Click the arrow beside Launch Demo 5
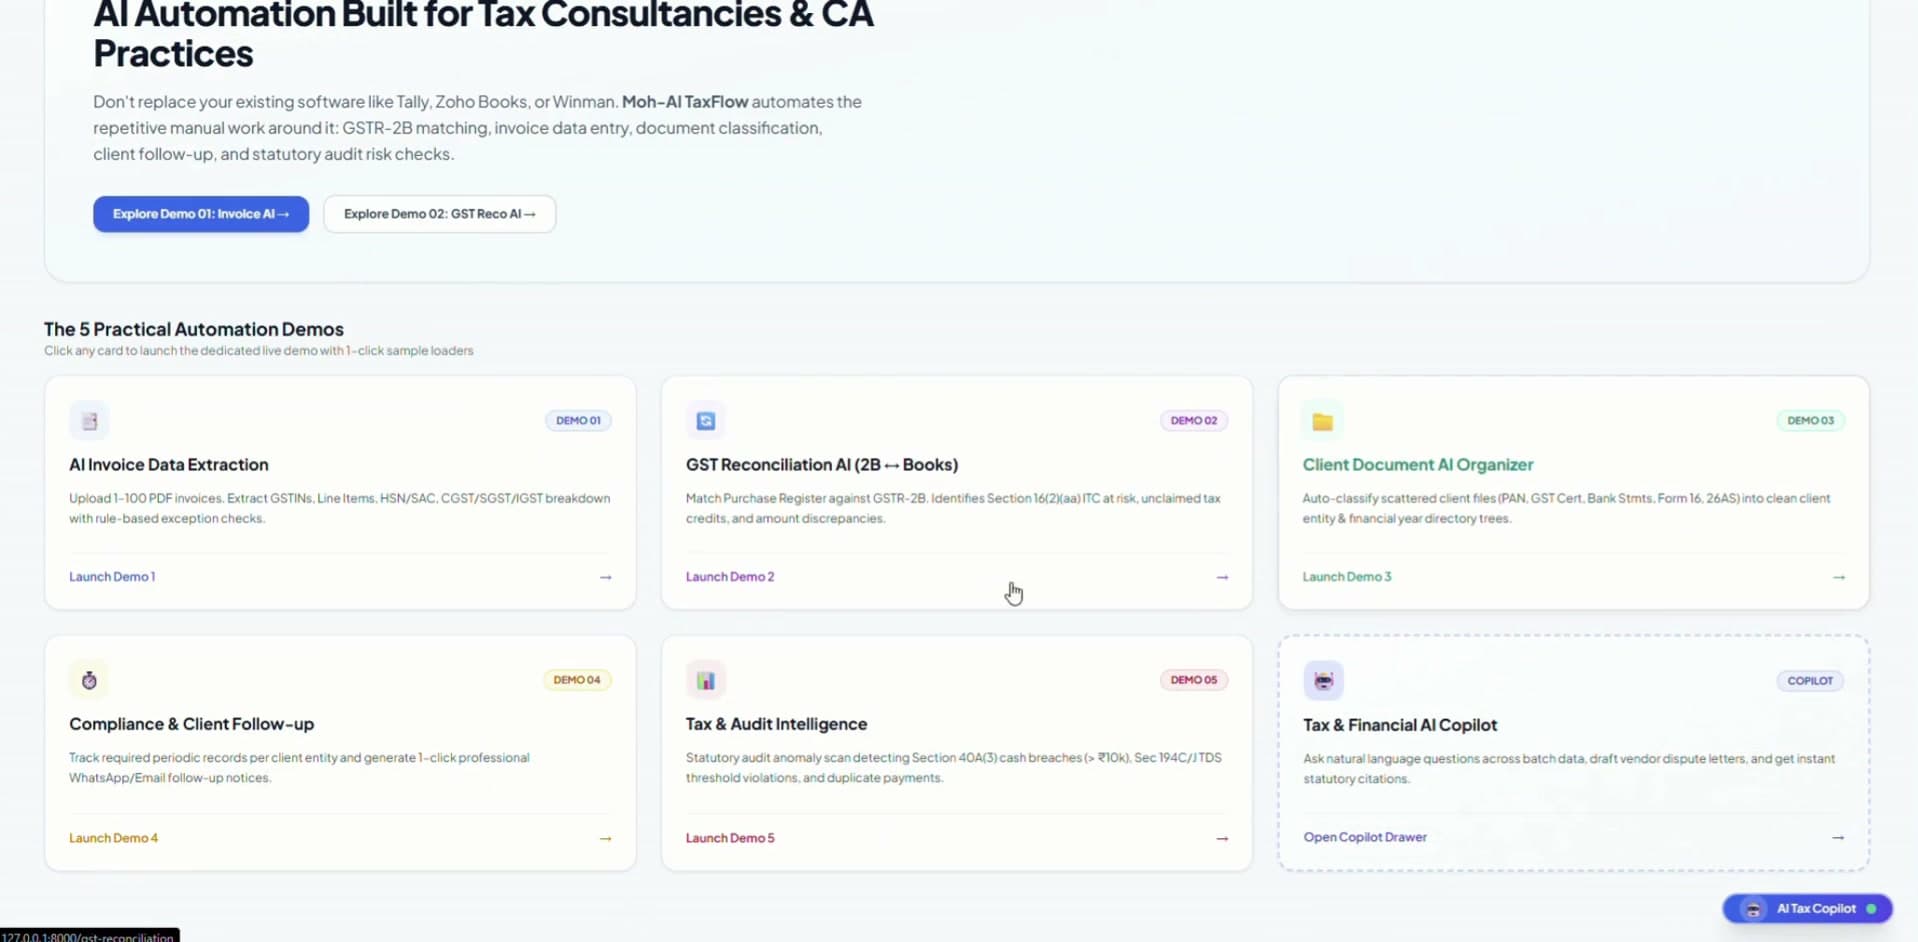This screenshot has height=942, width=1918. pyautogui.click(x=1222, y=838)
